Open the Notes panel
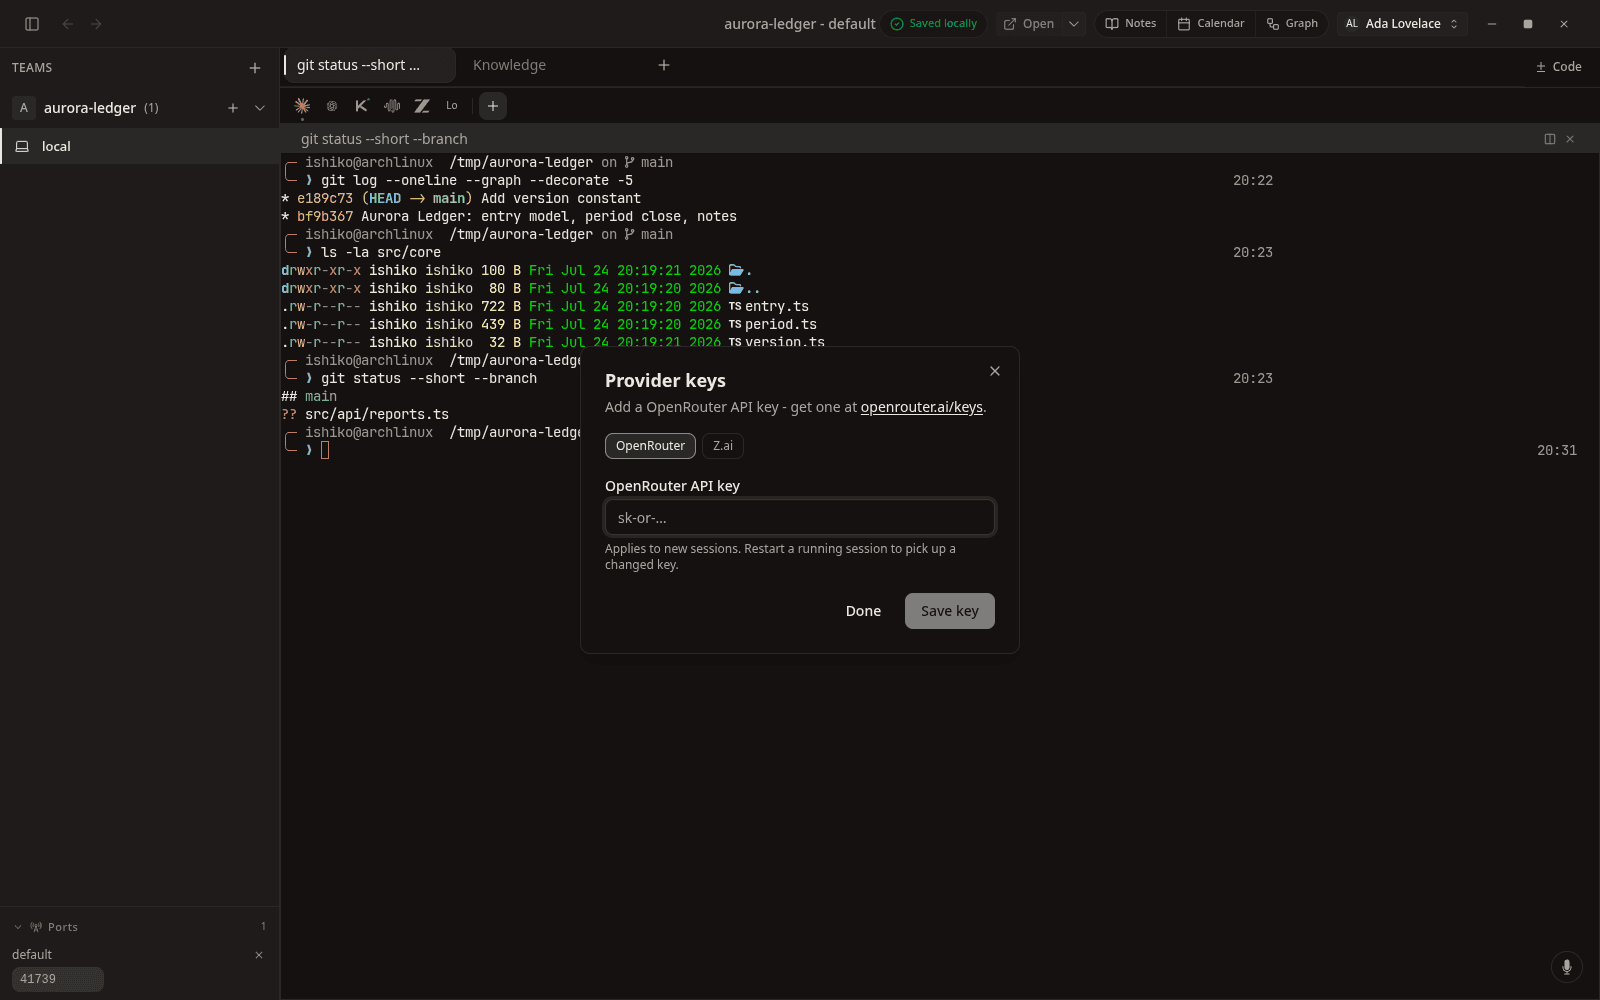Viewport: 1600px width, 1000px height. 1131,24
